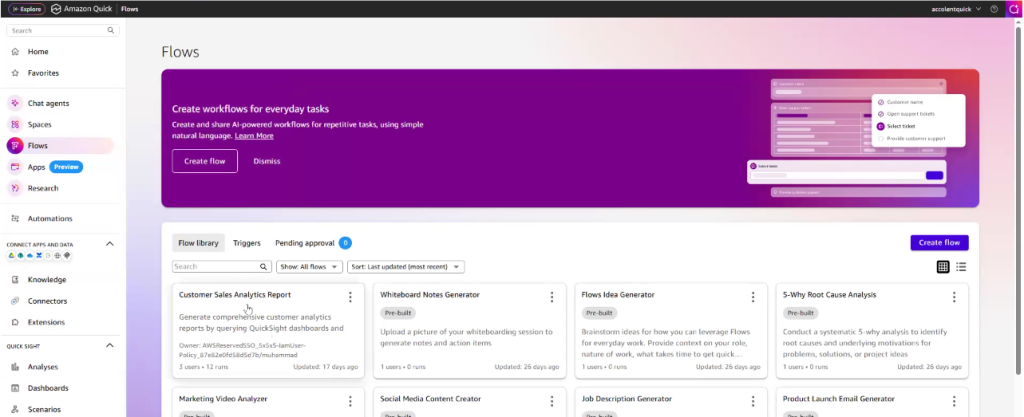Open the Marketing Video Analyzer card
Image resolution: width=1024 pixels, height=417 pixels.
[268, 402]
